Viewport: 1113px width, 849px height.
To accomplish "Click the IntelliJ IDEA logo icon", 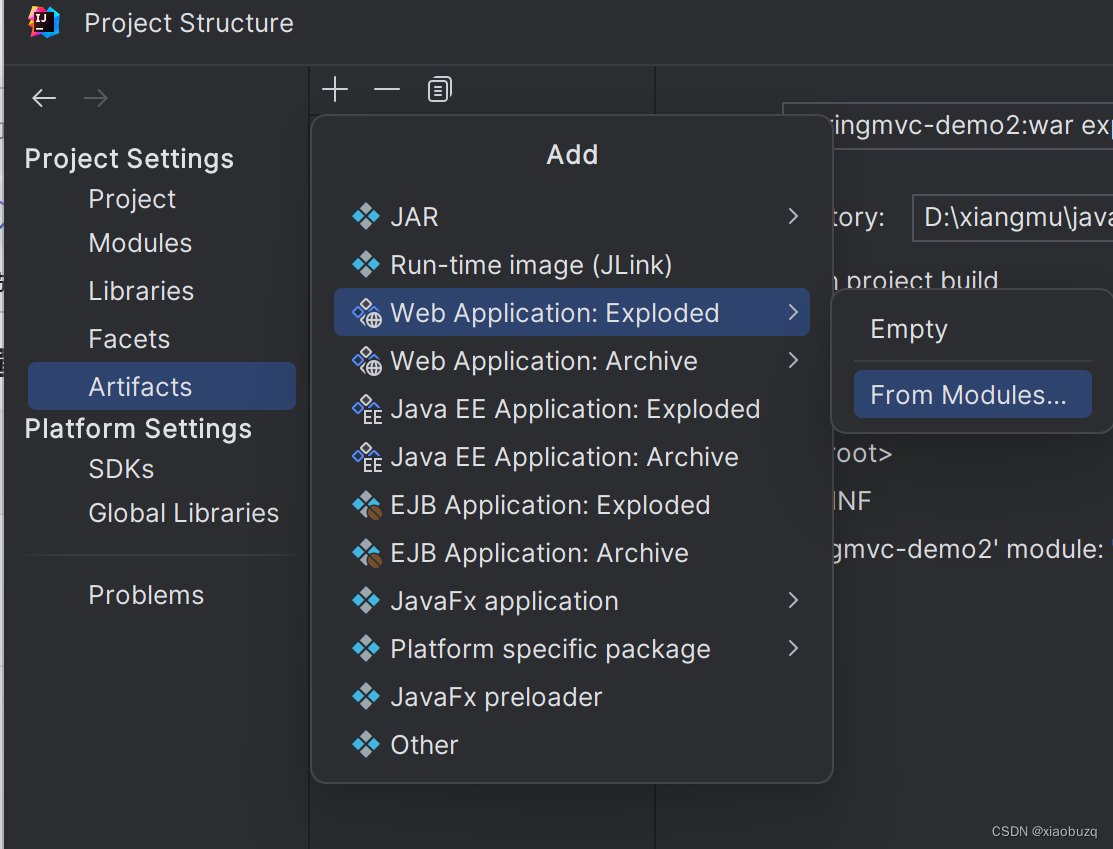I will click(44, 22).
